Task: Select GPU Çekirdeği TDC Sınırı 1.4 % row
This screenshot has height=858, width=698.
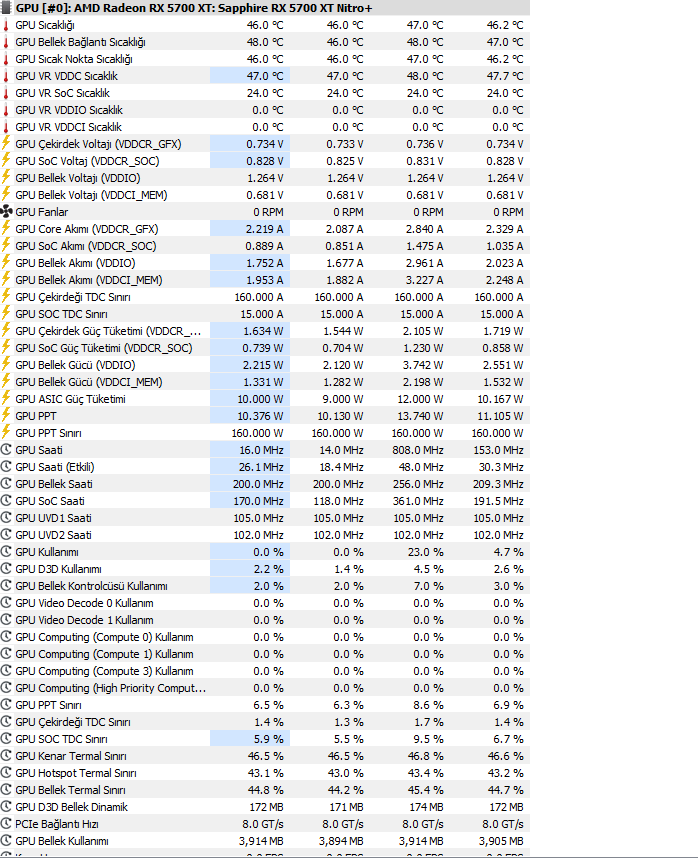Action: [265, 721]
